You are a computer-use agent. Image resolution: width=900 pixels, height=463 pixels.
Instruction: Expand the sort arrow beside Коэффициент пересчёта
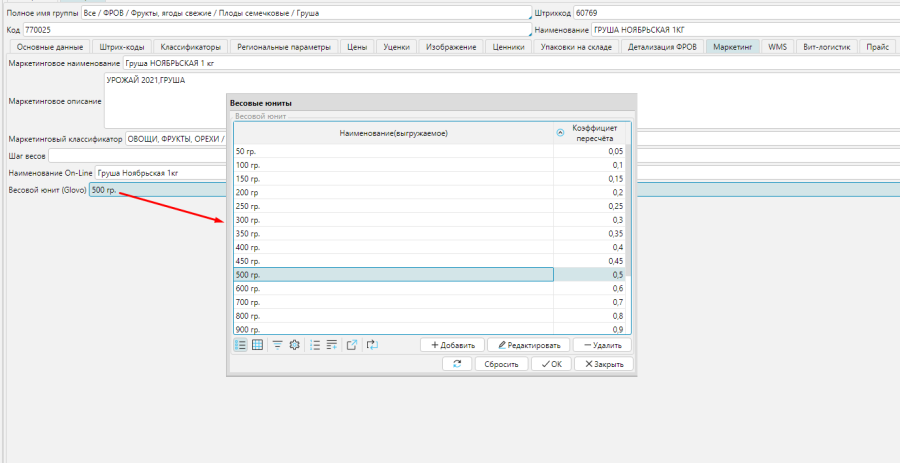[x=559, y=133]
